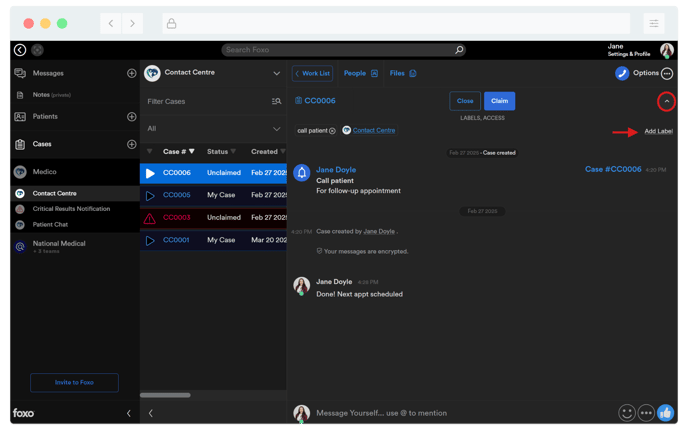
Task: Open more message options icon
Action: pos(646,413)
